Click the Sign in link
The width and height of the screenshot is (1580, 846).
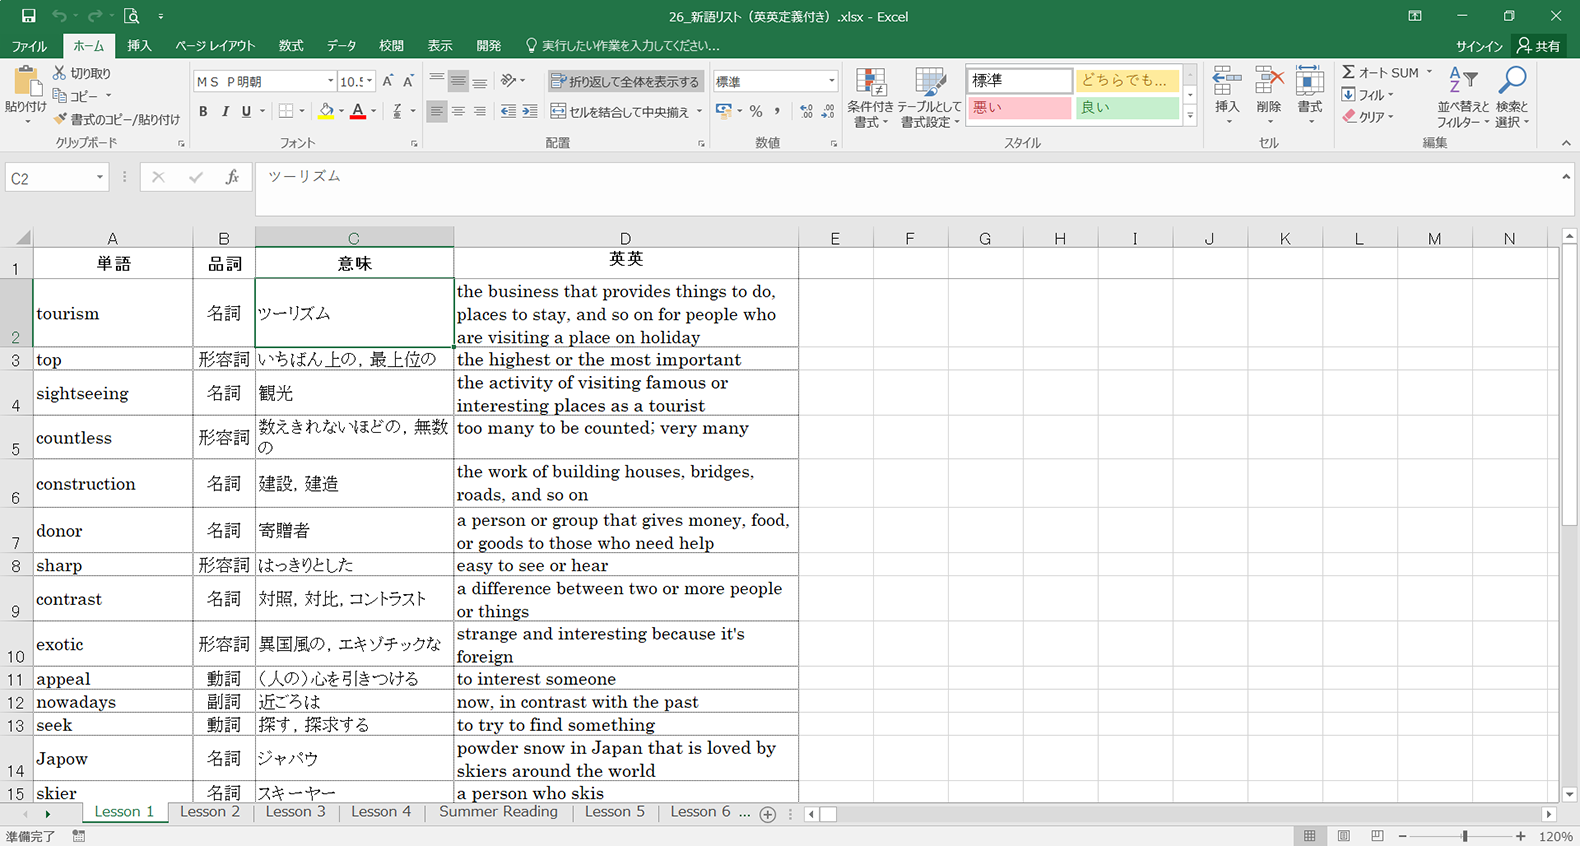1478,46
